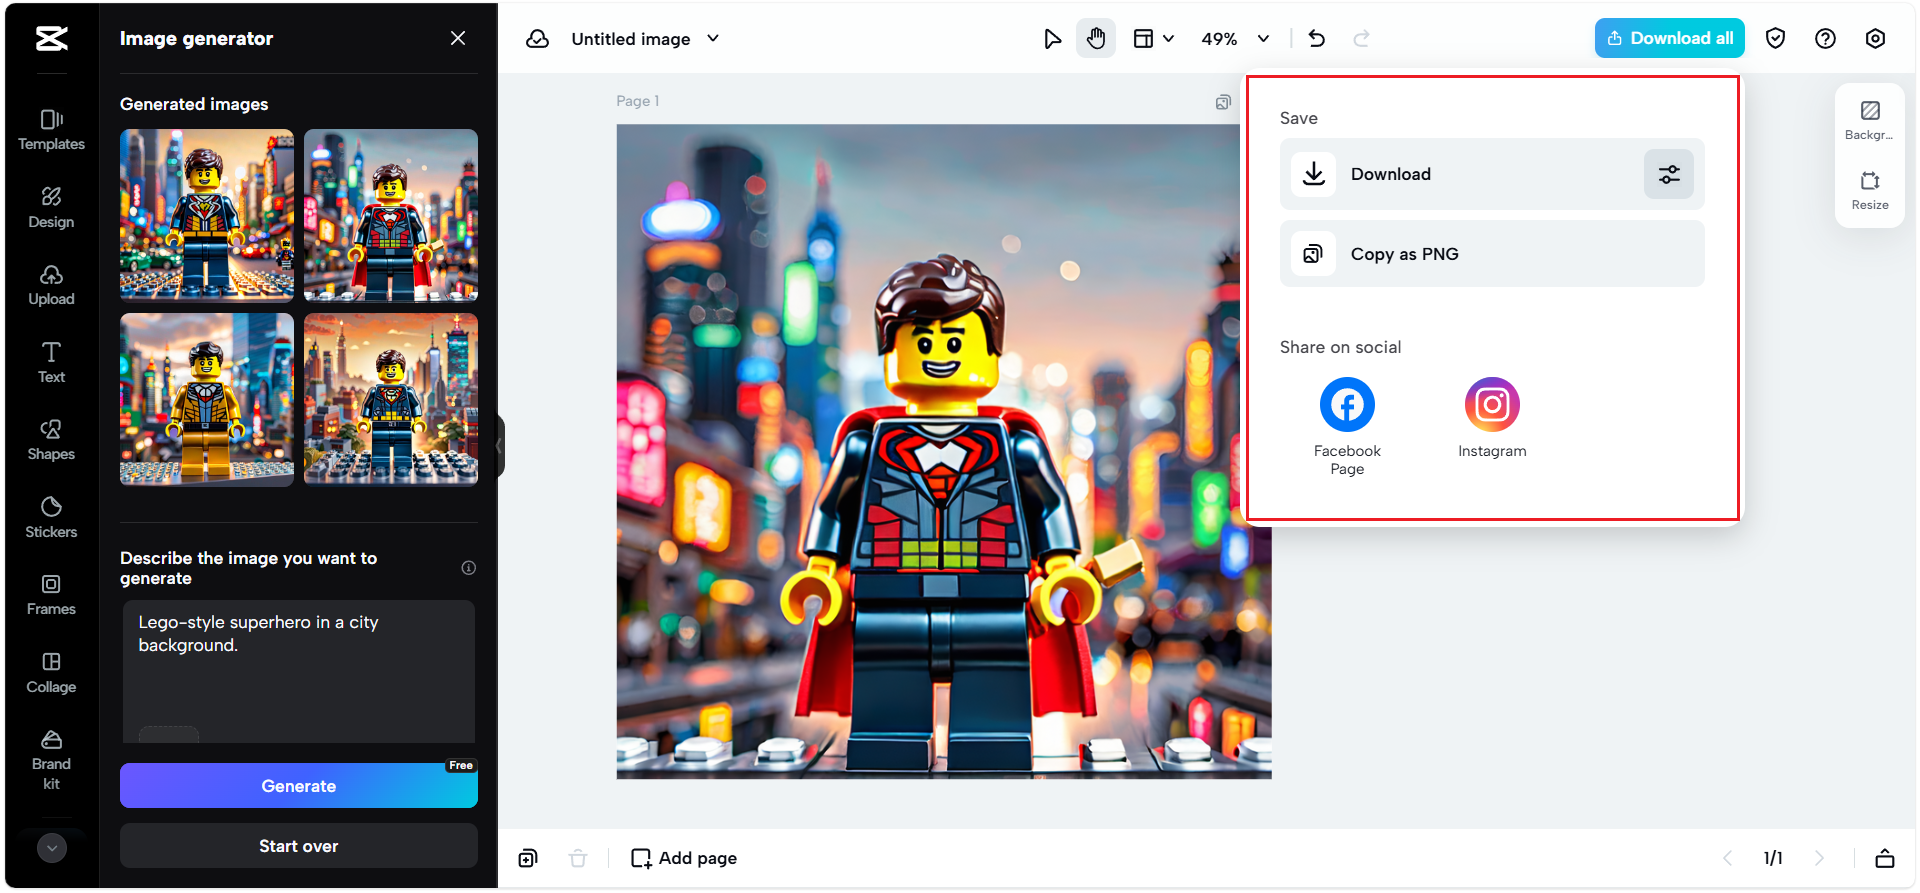This screenshot has width=1920, height=893.
Task: Open download settings via the sliders icon
Action: [1668, 174]
